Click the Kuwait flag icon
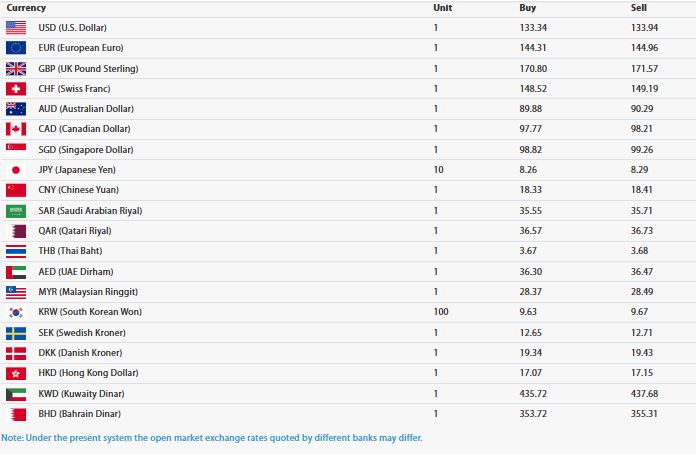 click(x=16, y=393)
